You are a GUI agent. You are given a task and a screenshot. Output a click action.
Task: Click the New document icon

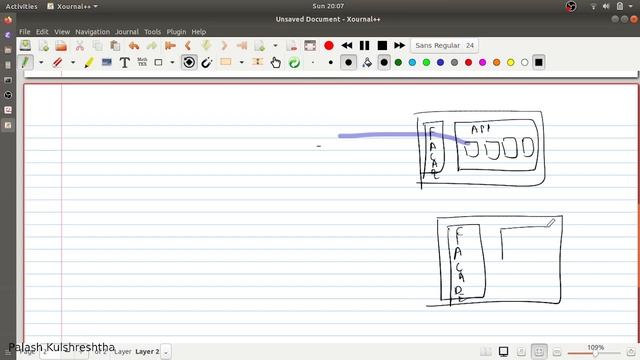(x=43, y=45)
